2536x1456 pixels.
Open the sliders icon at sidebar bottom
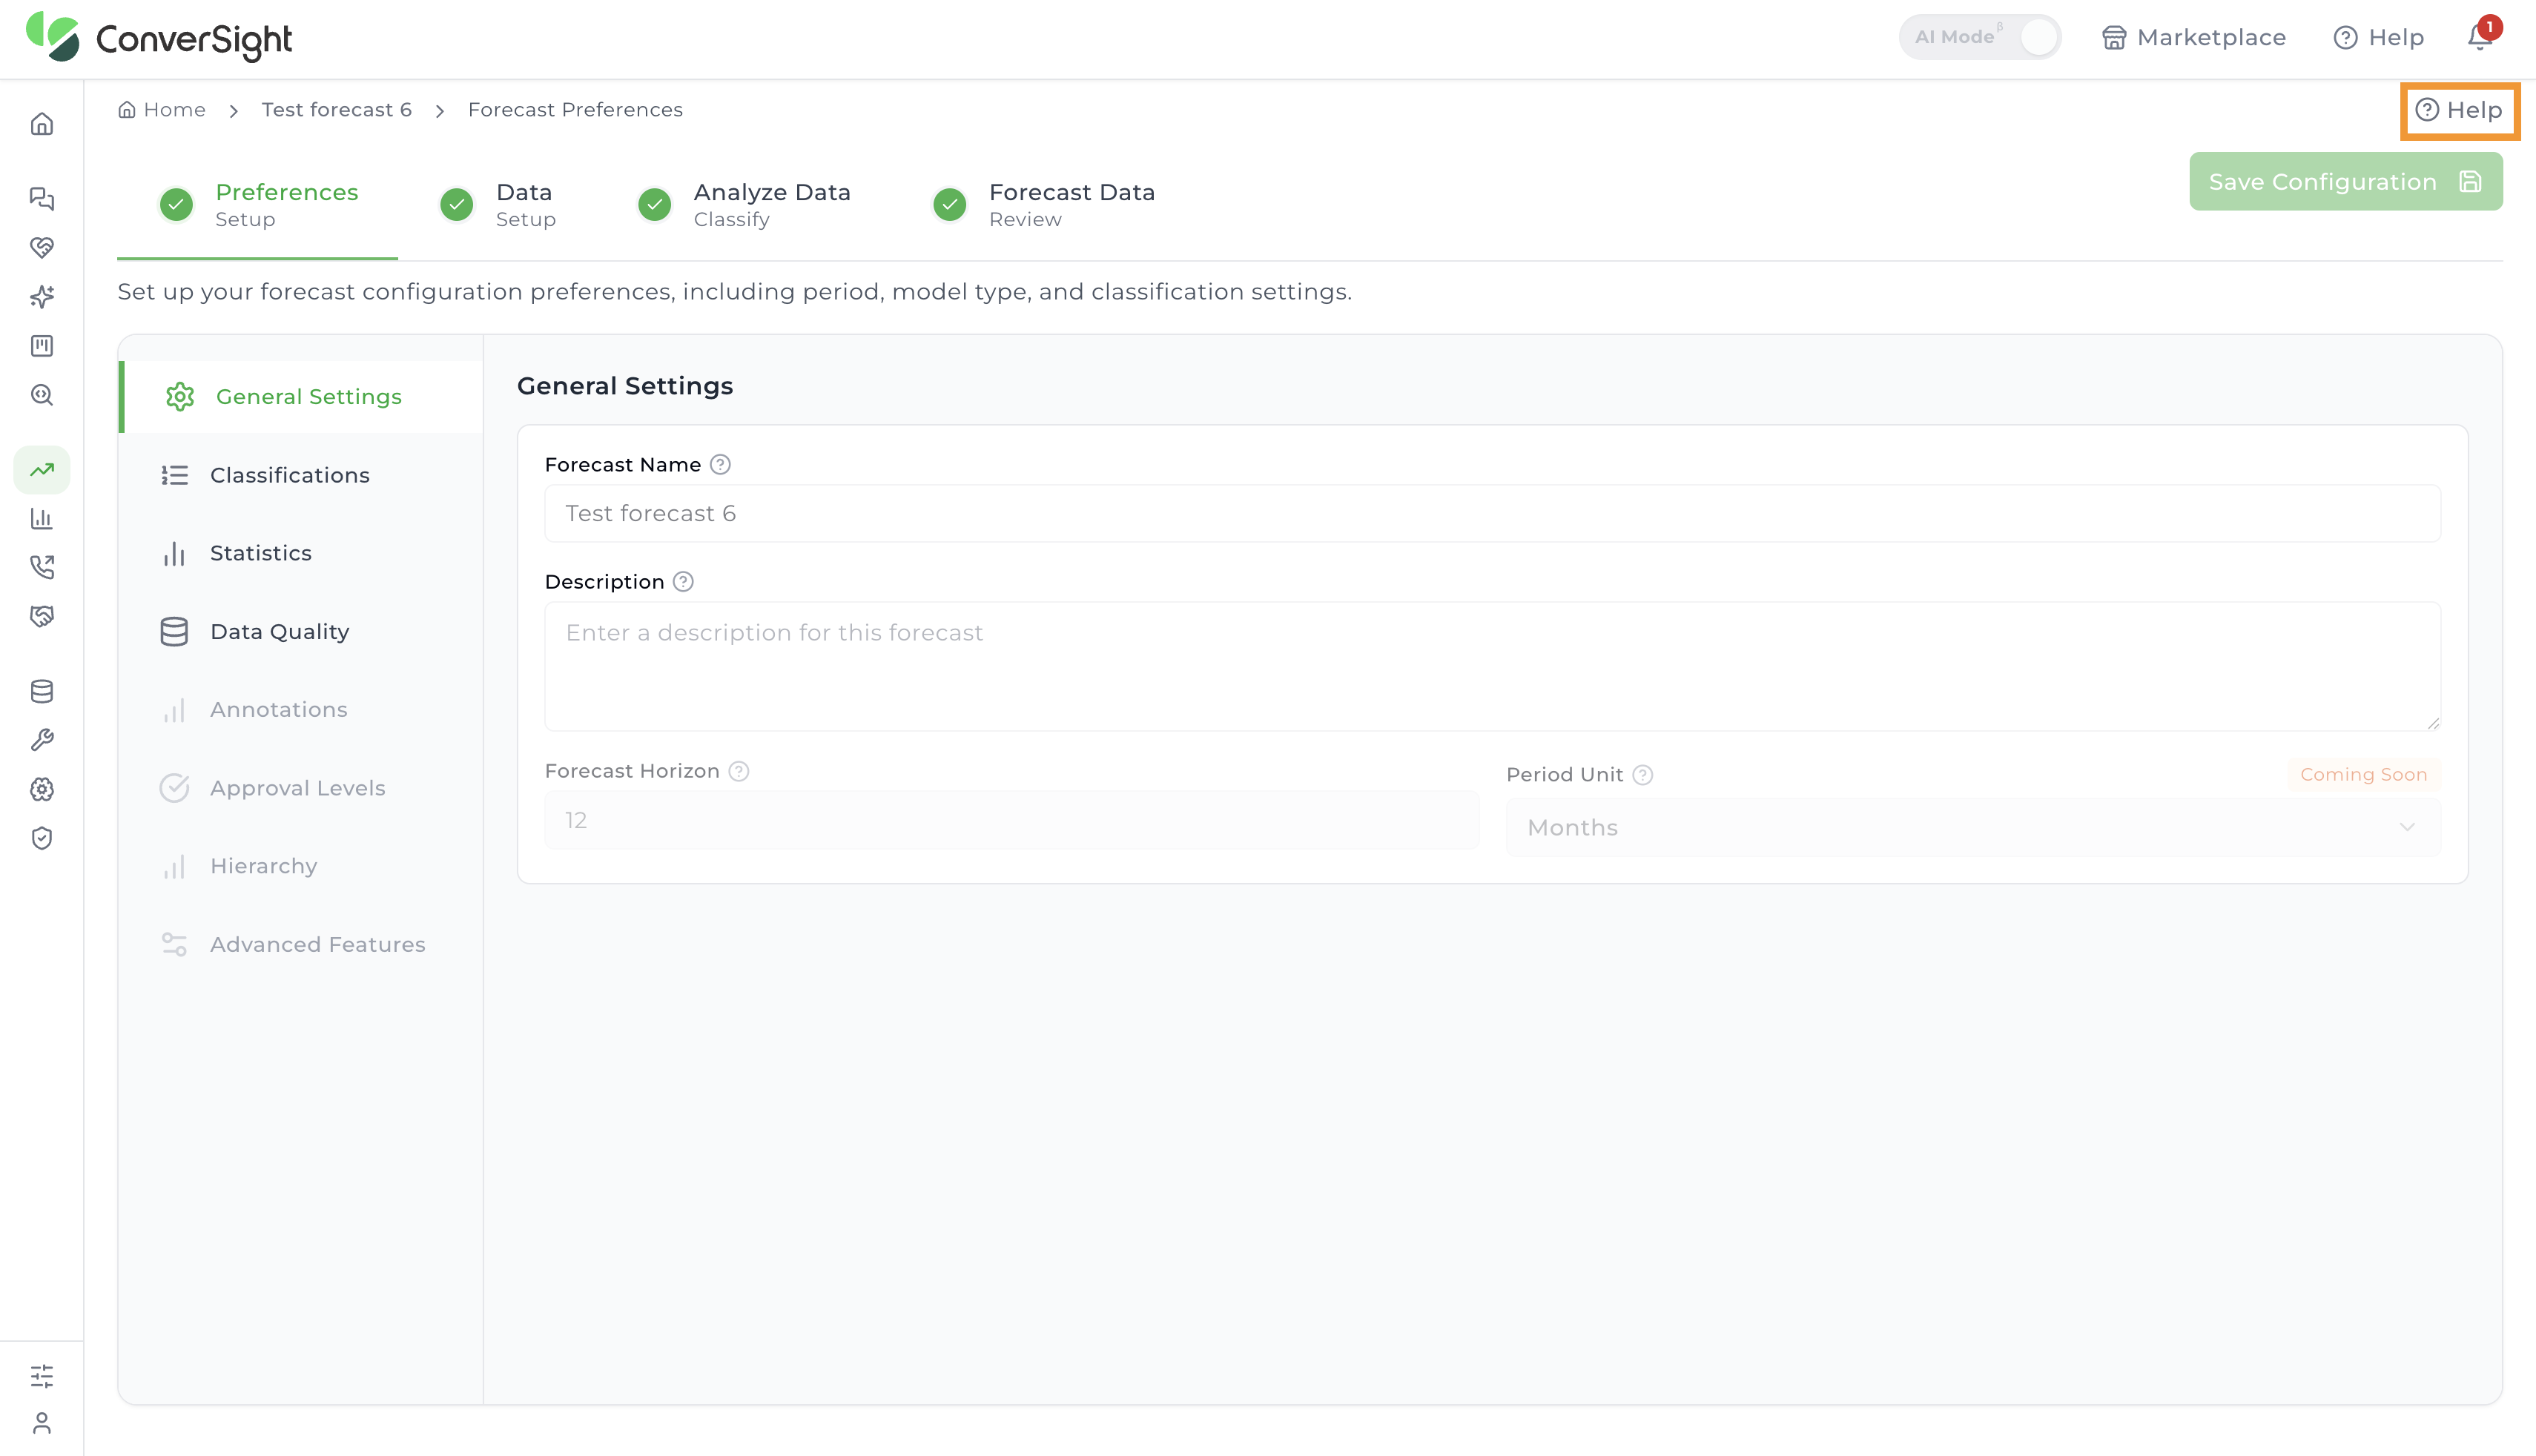42,1376
